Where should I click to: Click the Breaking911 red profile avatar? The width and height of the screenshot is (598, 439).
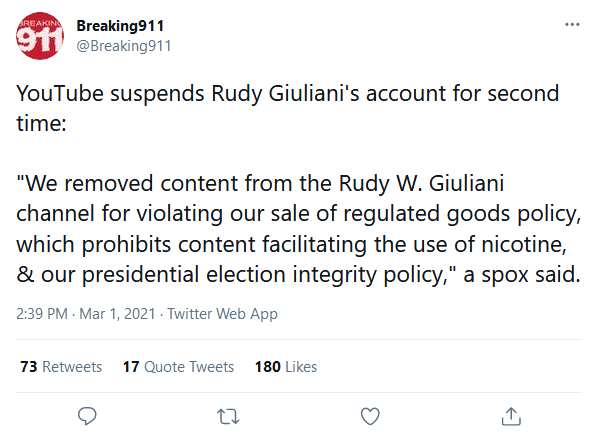40,36
